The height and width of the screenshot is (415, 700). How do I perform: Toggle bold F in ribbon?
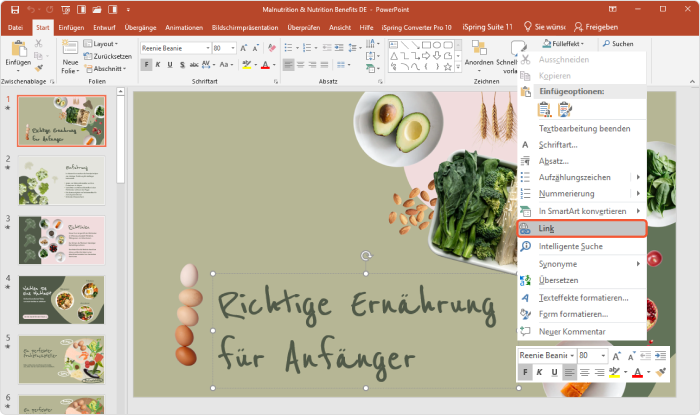[146, 65]
